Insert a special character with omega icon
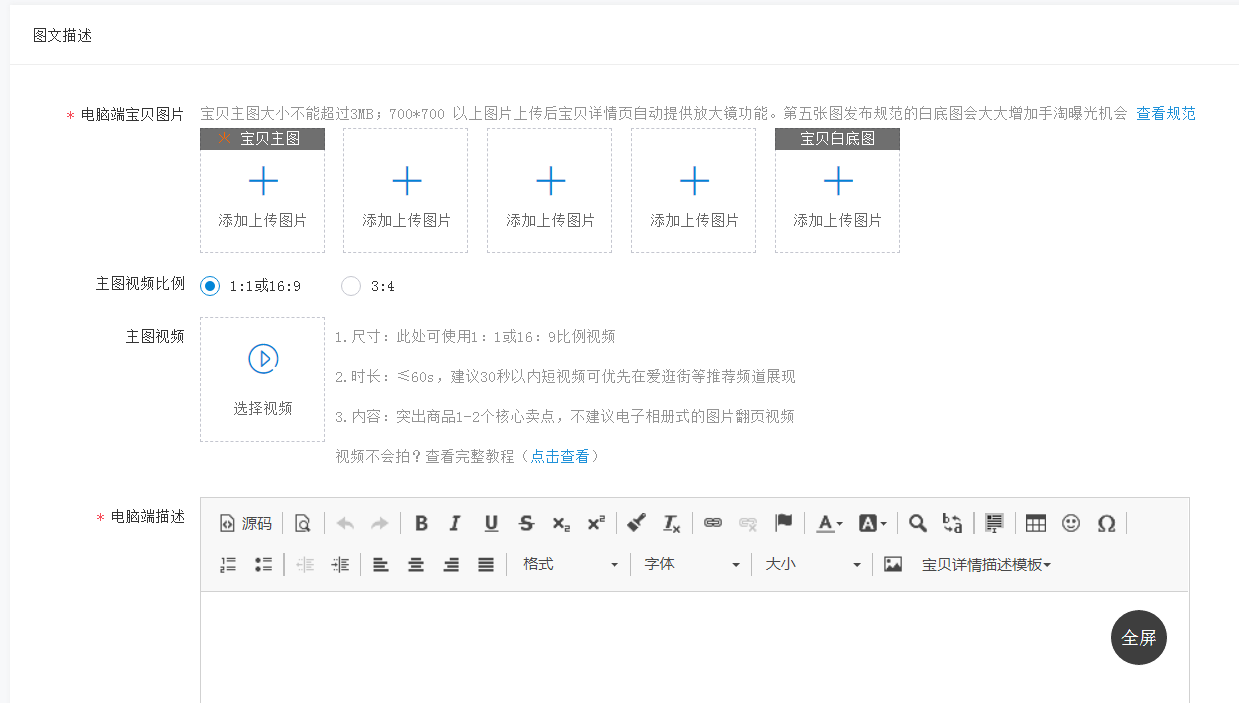 (x=1106, y=523)
